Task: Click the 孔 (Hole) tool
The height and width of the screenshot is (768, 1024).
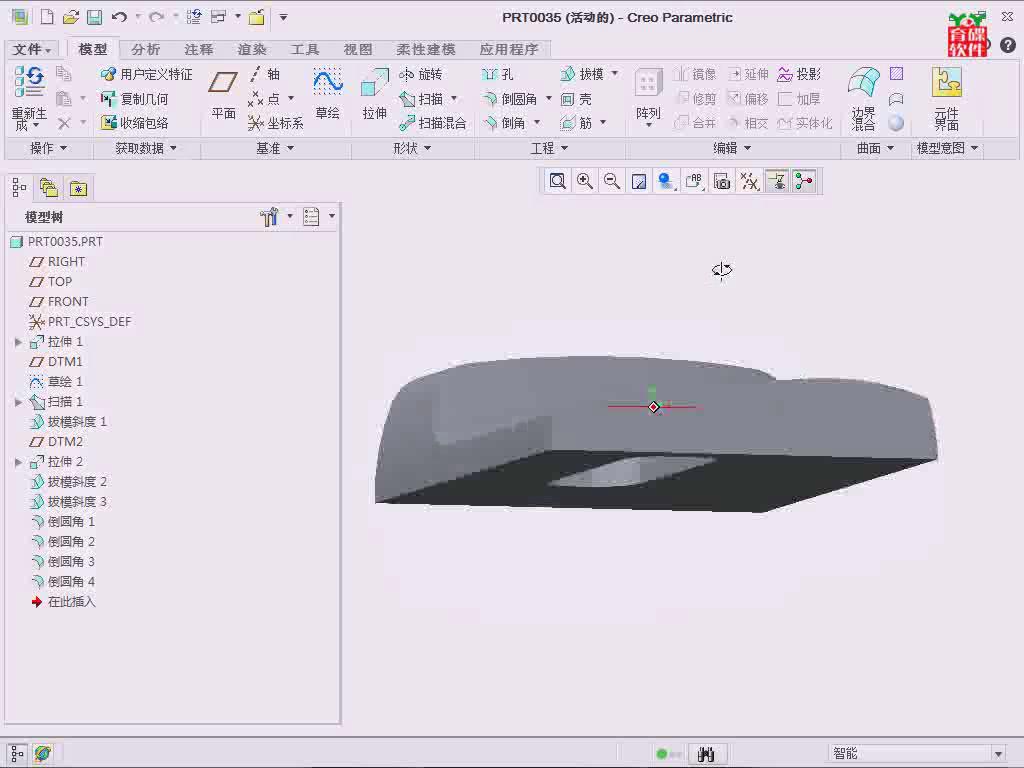Action: (x=497, y=74)
